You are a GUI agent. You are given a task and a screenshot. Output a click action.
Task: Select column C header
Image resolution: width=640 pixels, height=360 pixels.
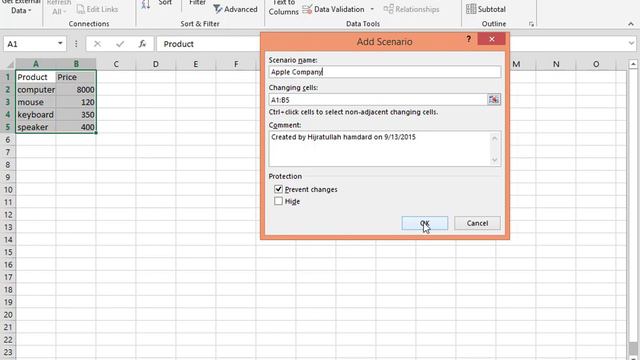[116, 64]
